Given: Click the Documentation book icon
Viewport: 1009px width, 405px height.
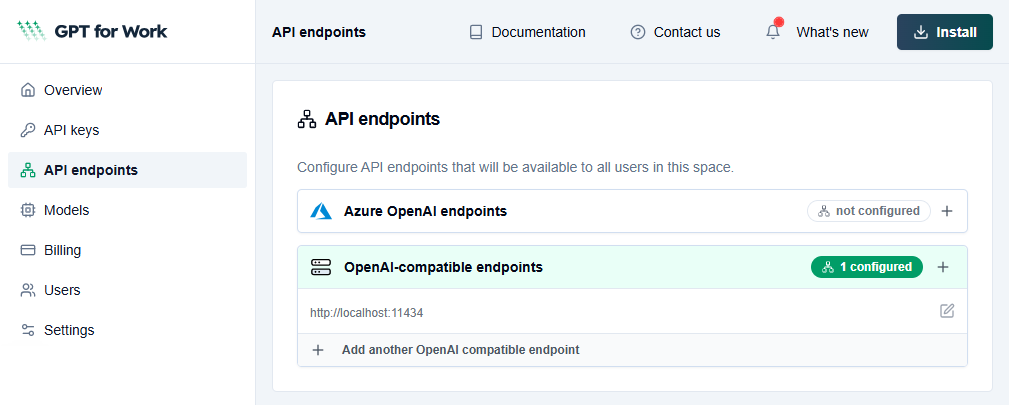Looking at the screenshot, I should [x=476, y=32].
